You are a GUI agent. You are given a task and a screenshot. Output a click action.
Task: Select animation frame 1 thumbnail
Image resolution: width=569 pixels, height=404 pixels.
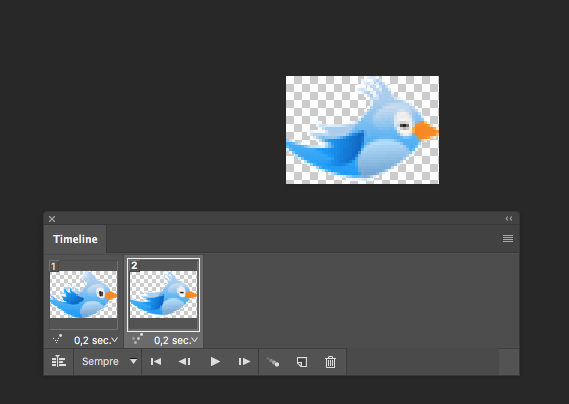[83, 294]
